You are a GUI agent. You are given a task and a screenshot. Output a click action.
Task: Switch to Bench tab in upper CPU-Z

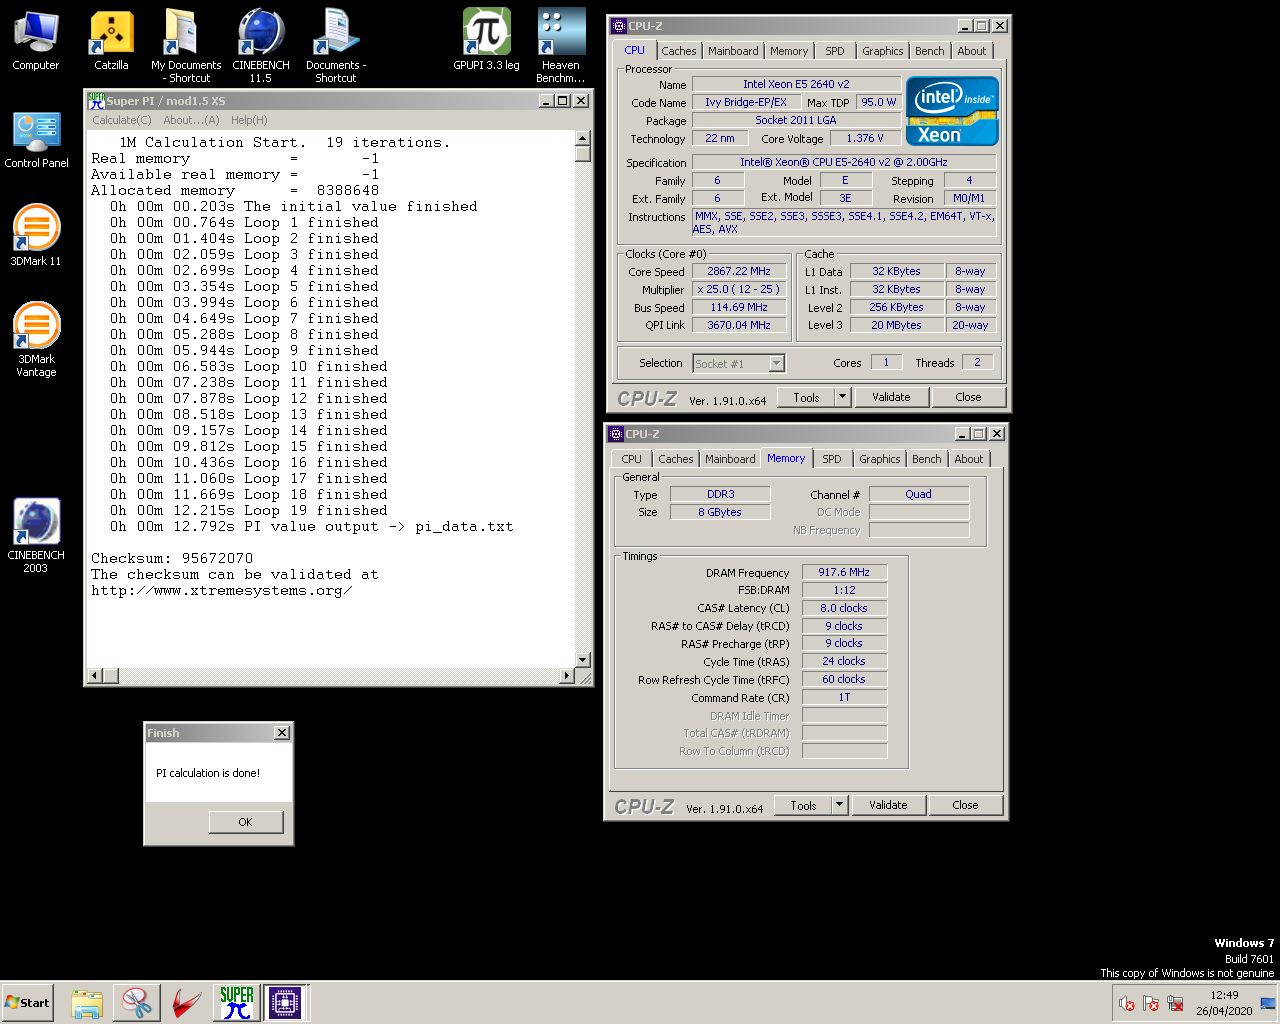(x=930, y=51)
